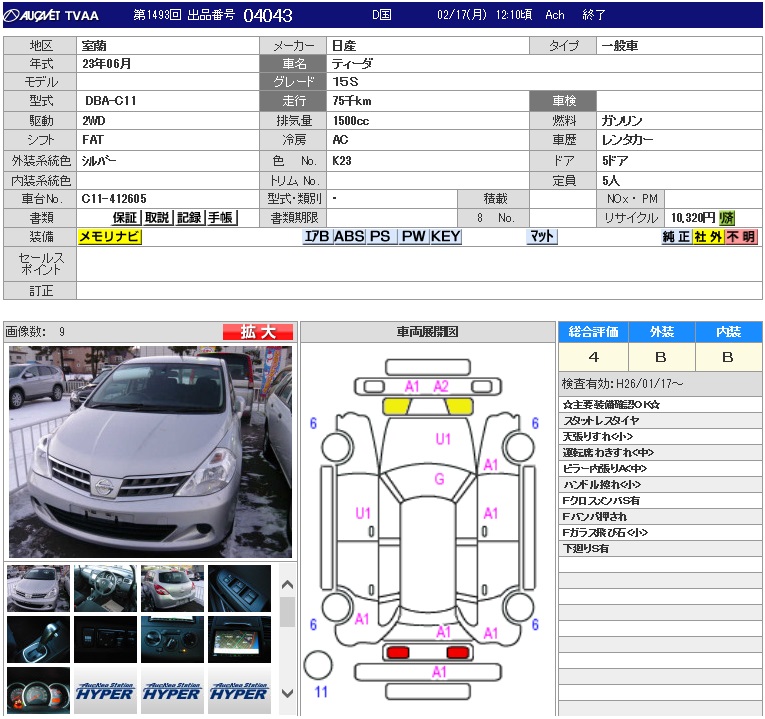Click the ABS equipment badge
Screen dimensions: 765x719
[x=349, y=237]
